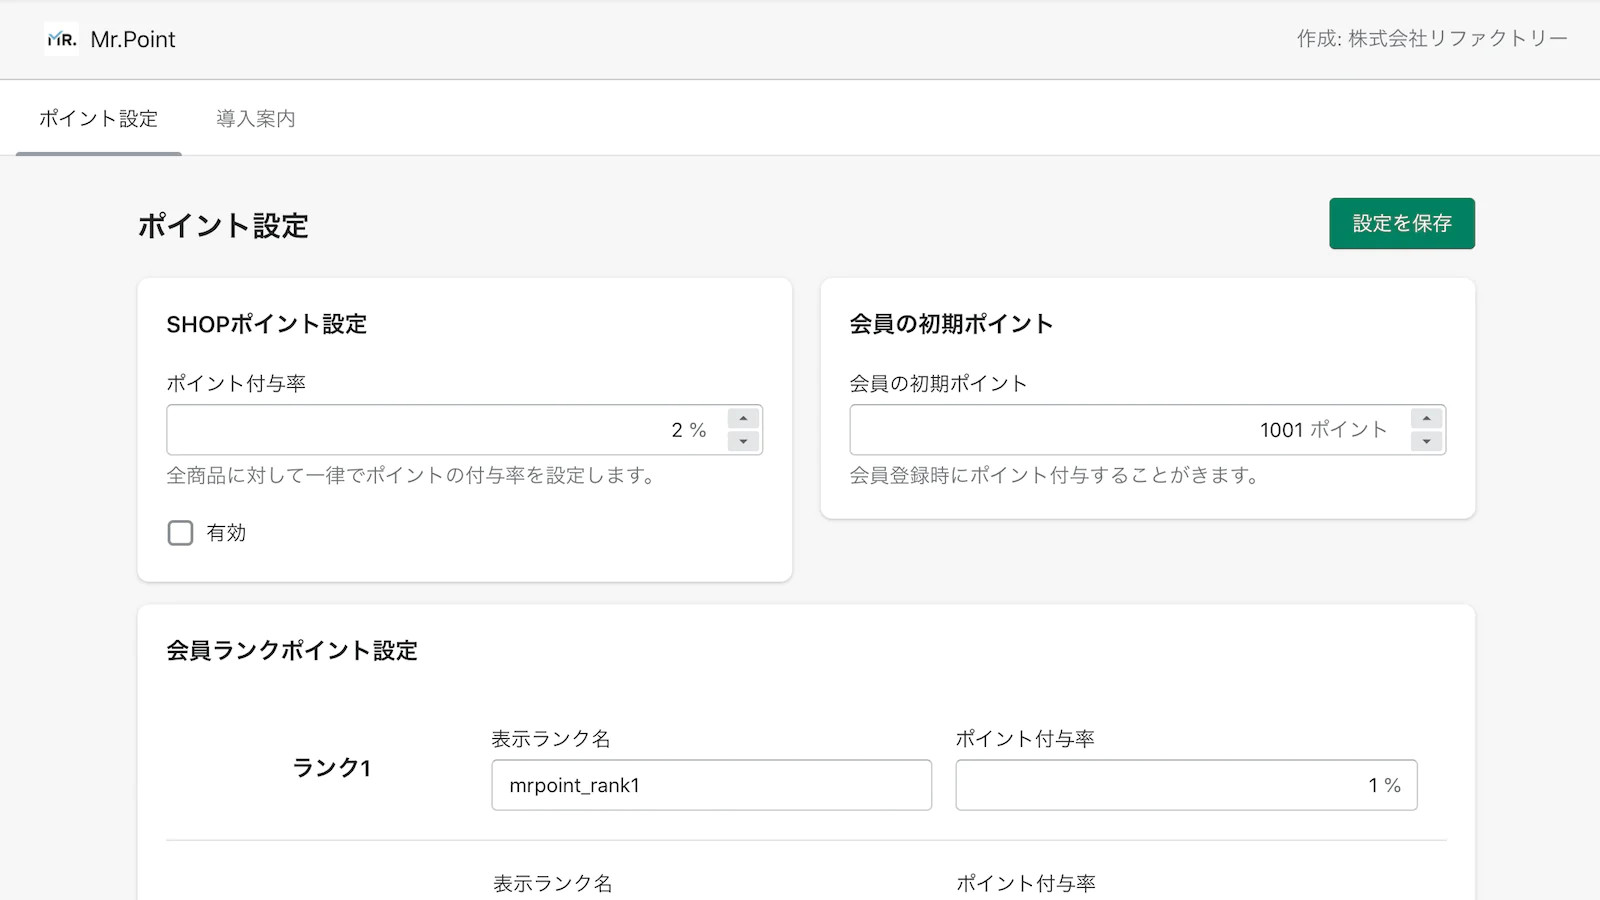Click the mrpoint_rank1 表示ランク名 field
Image resolution: width=1600 pixels, height=900 pixels.
click(711, 785)
